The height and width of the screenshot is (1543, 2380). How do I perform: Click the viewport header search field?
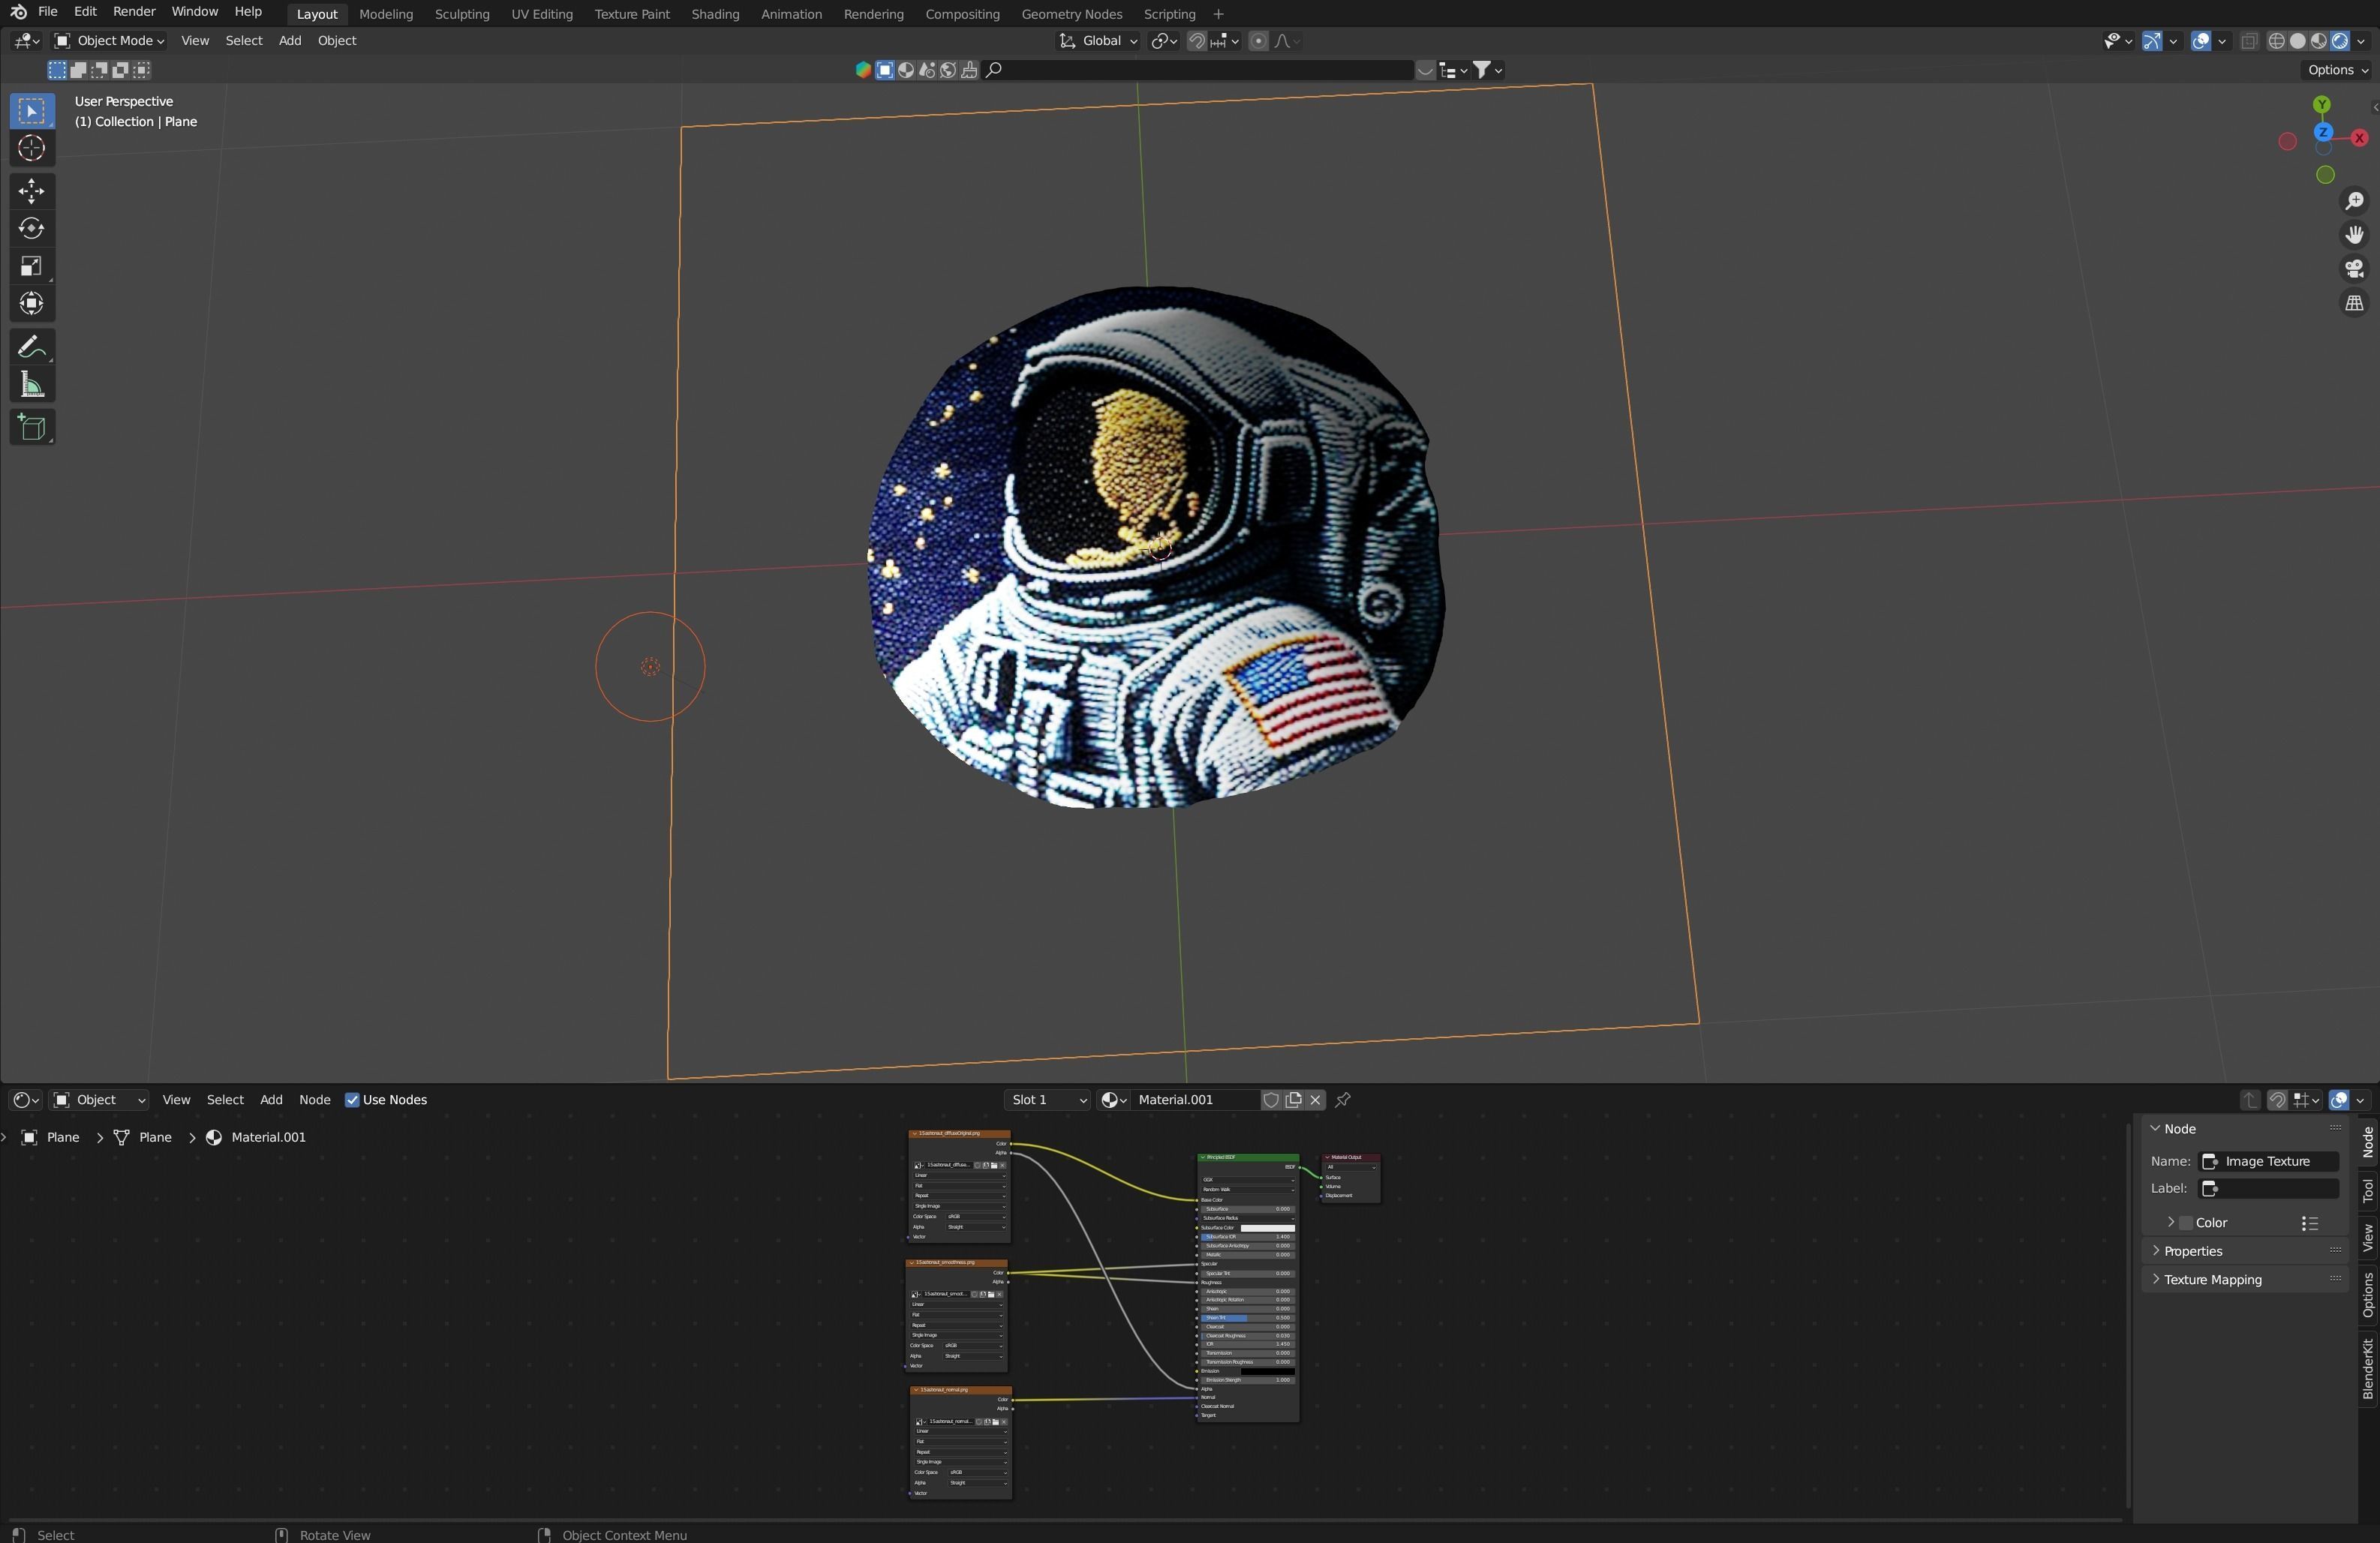point(1198,70)
